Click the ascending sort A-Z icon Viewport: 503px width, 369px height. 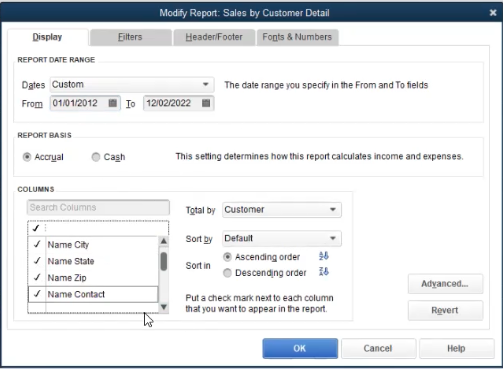point(323,256)
